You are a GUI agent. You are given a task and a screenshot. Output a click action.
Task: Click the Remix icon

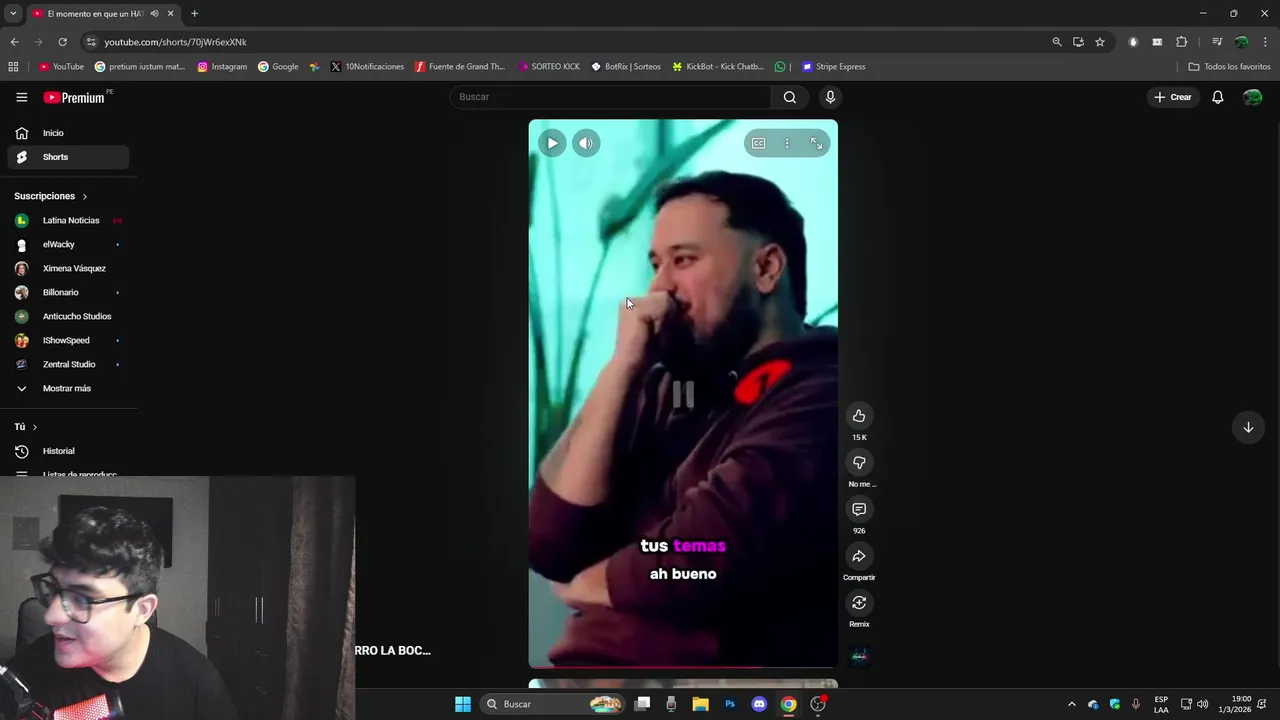coord(859,602)
